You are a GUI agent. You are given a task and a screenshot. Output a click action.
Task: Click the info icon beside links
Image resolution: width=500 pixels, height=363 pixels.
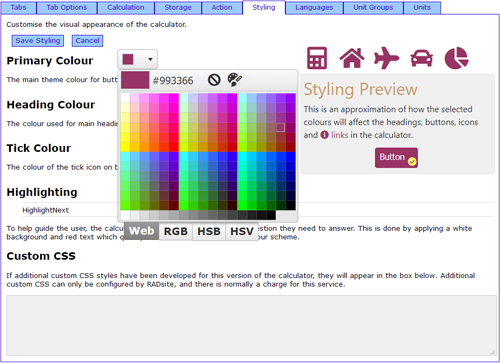(x=324, y=135)
